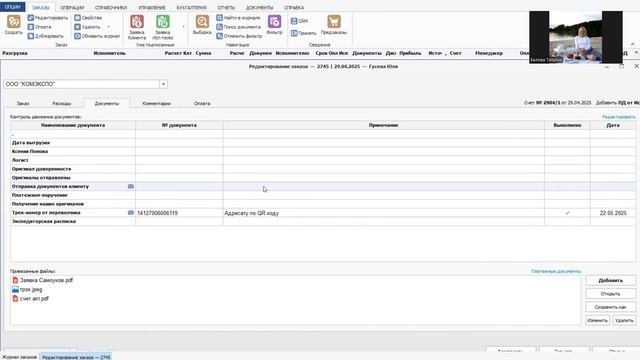Open ДОКУМЕНТЫ ribbon tab
Screen dimensions: 640x360
260,8
